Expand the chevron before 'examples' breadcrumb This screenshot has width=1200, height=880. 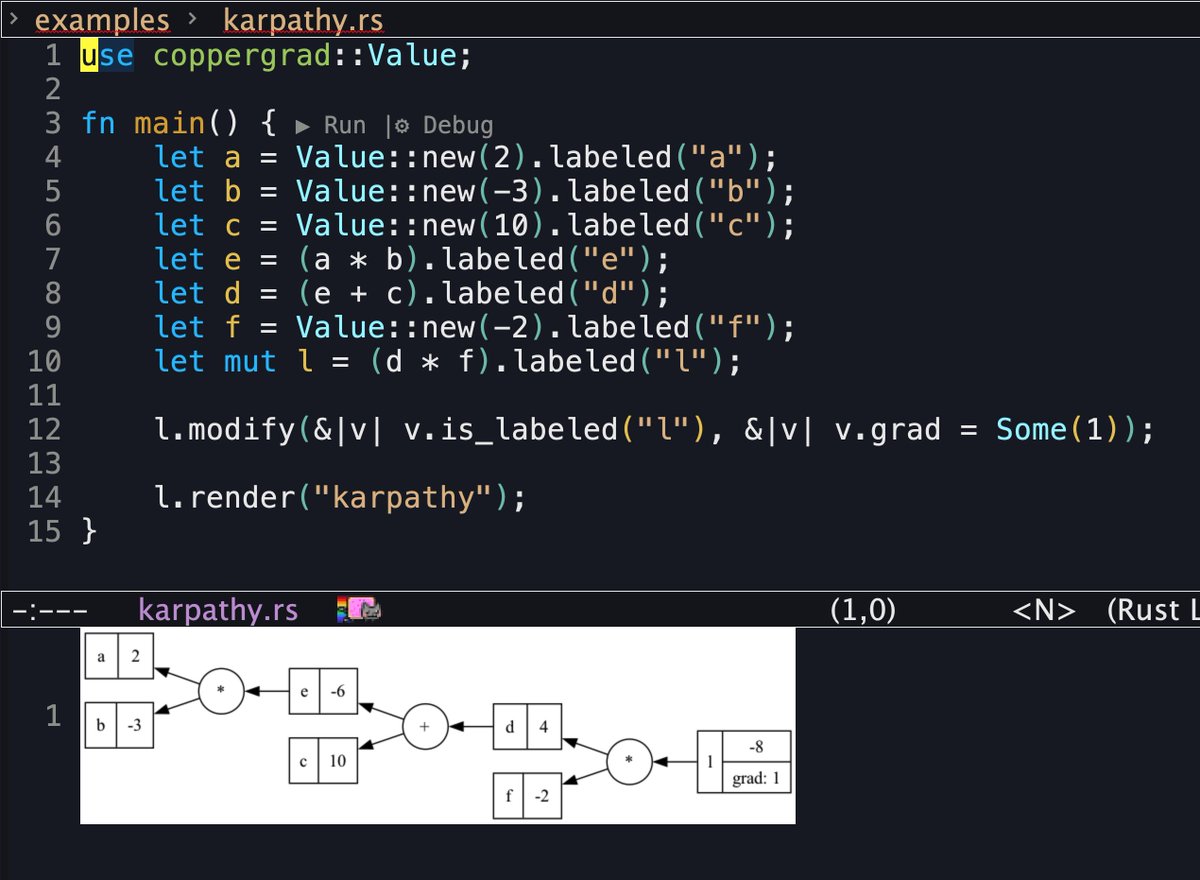pyautogui.click(x=14, y=19)
